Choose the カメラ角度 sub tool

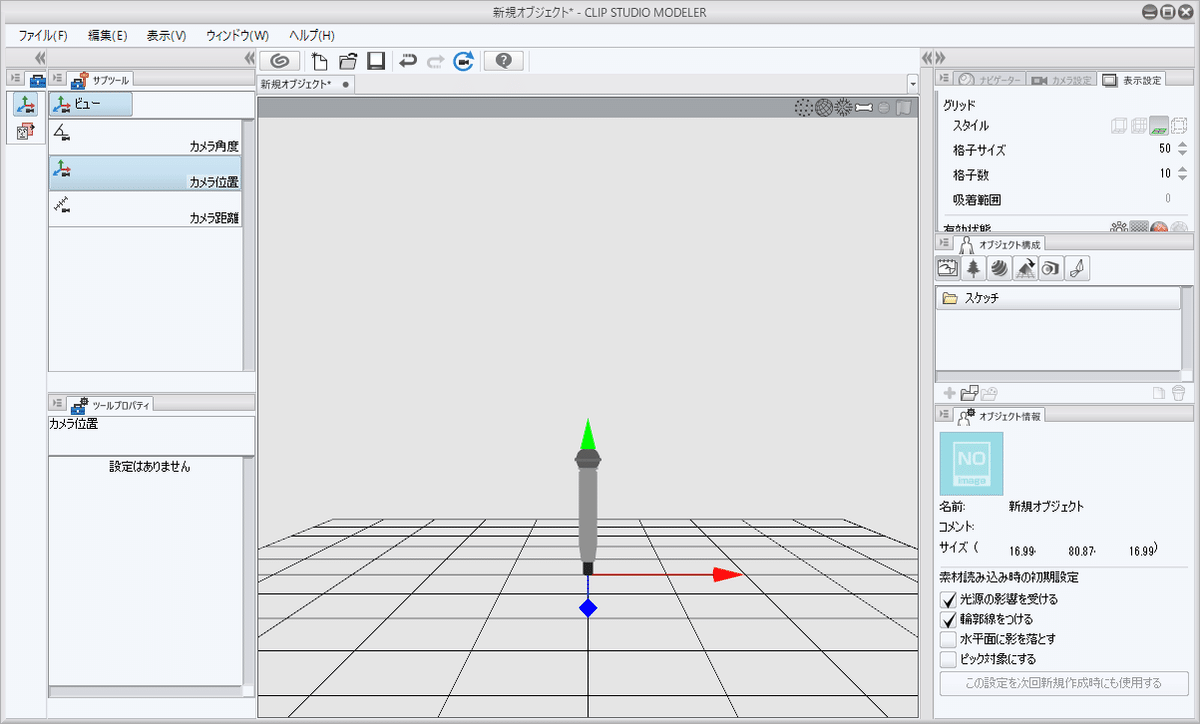pyautogui.click(x=145, y=137)
